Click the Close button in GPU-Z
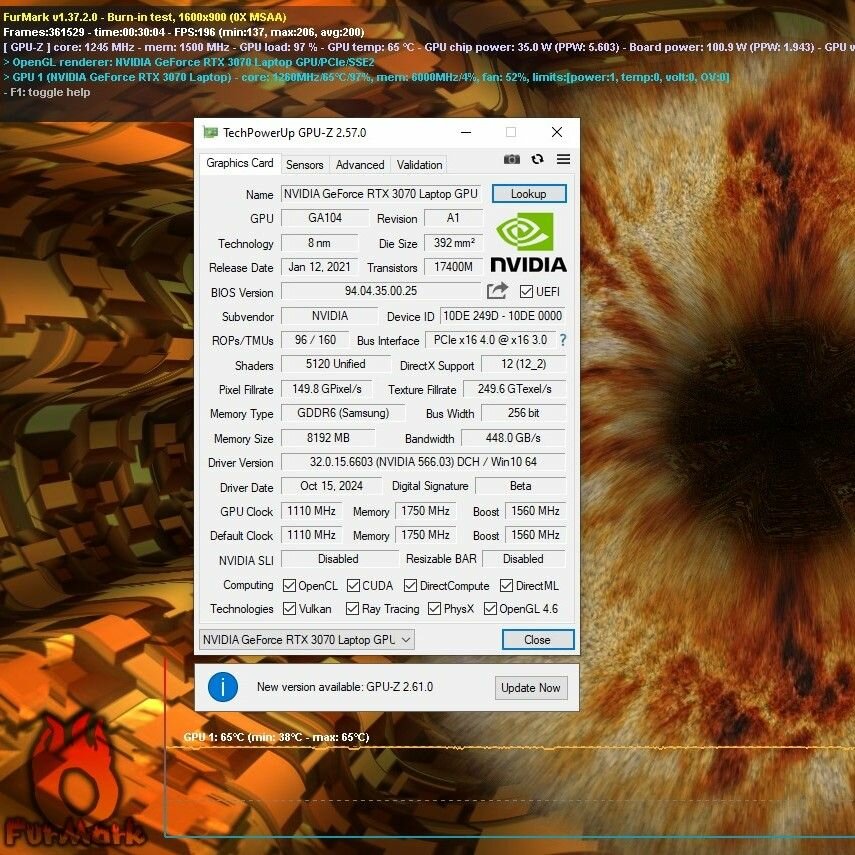Screen dimensions: 855x855 [538, 640]
